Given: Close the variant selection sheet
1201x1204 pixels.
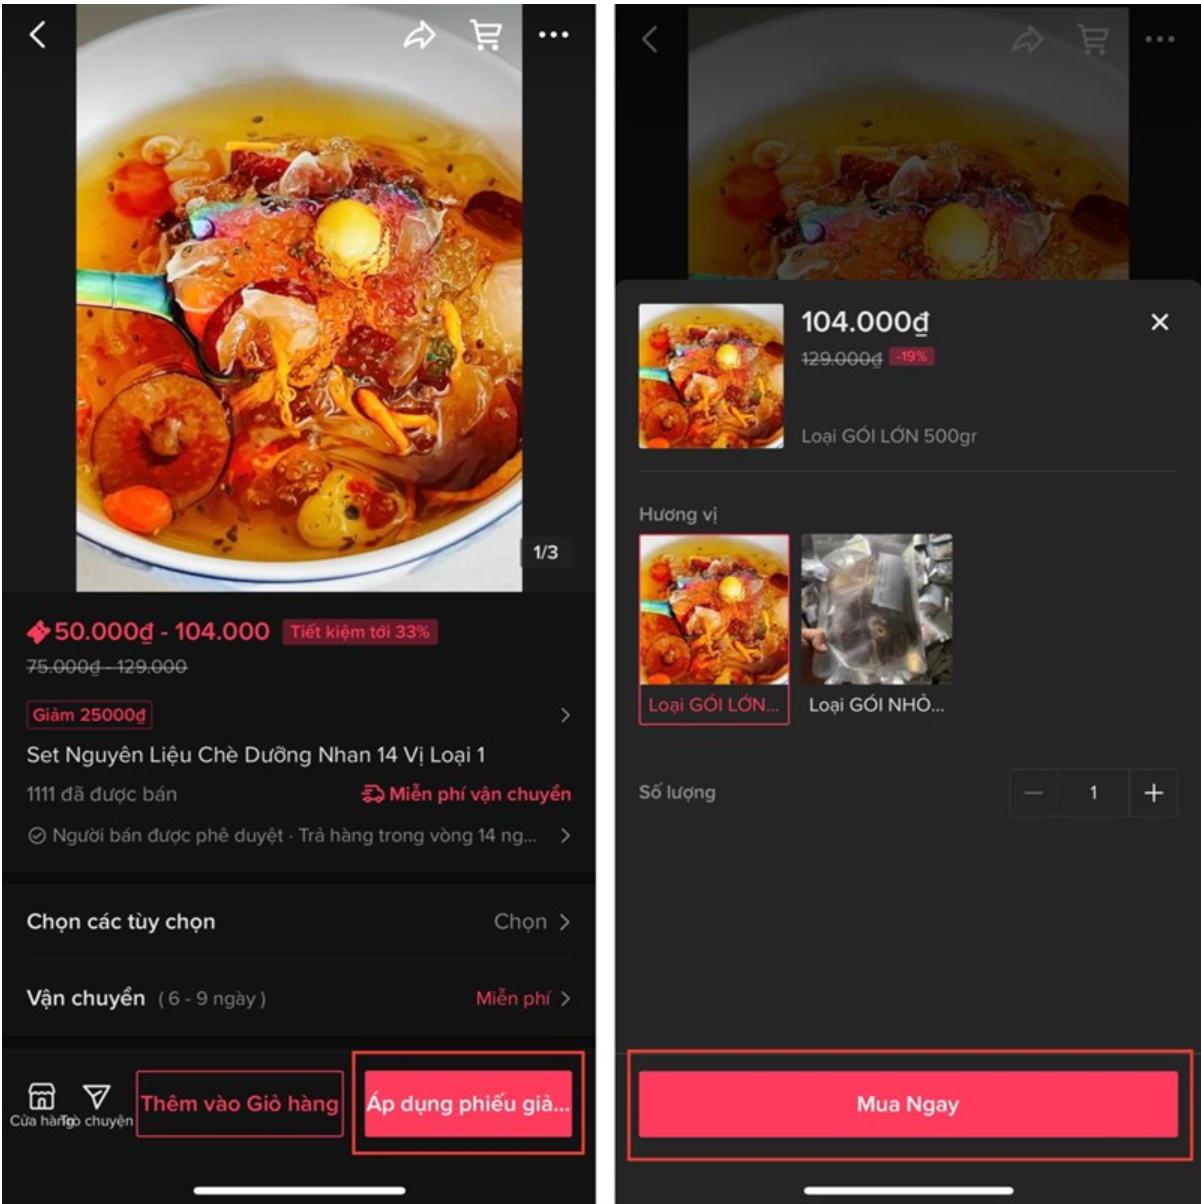Looking at the screenshot, I should point(1159,322).
